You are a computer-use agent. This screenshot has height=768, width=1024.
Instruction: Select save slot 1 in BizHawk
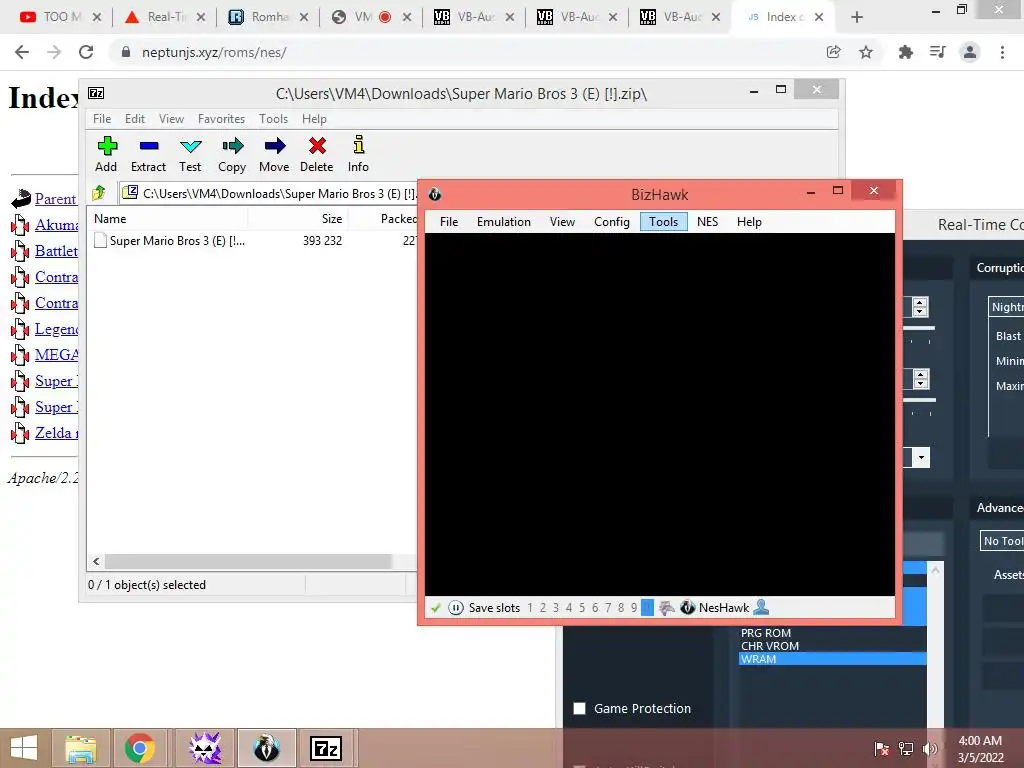pos(530,608)
